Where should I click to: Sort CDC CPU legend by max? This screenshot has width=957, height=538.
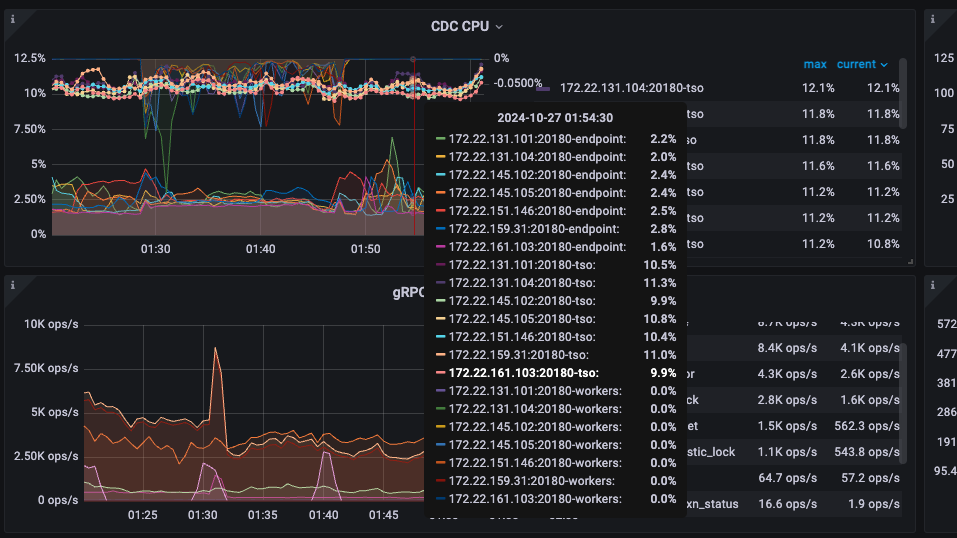(815, 64)
